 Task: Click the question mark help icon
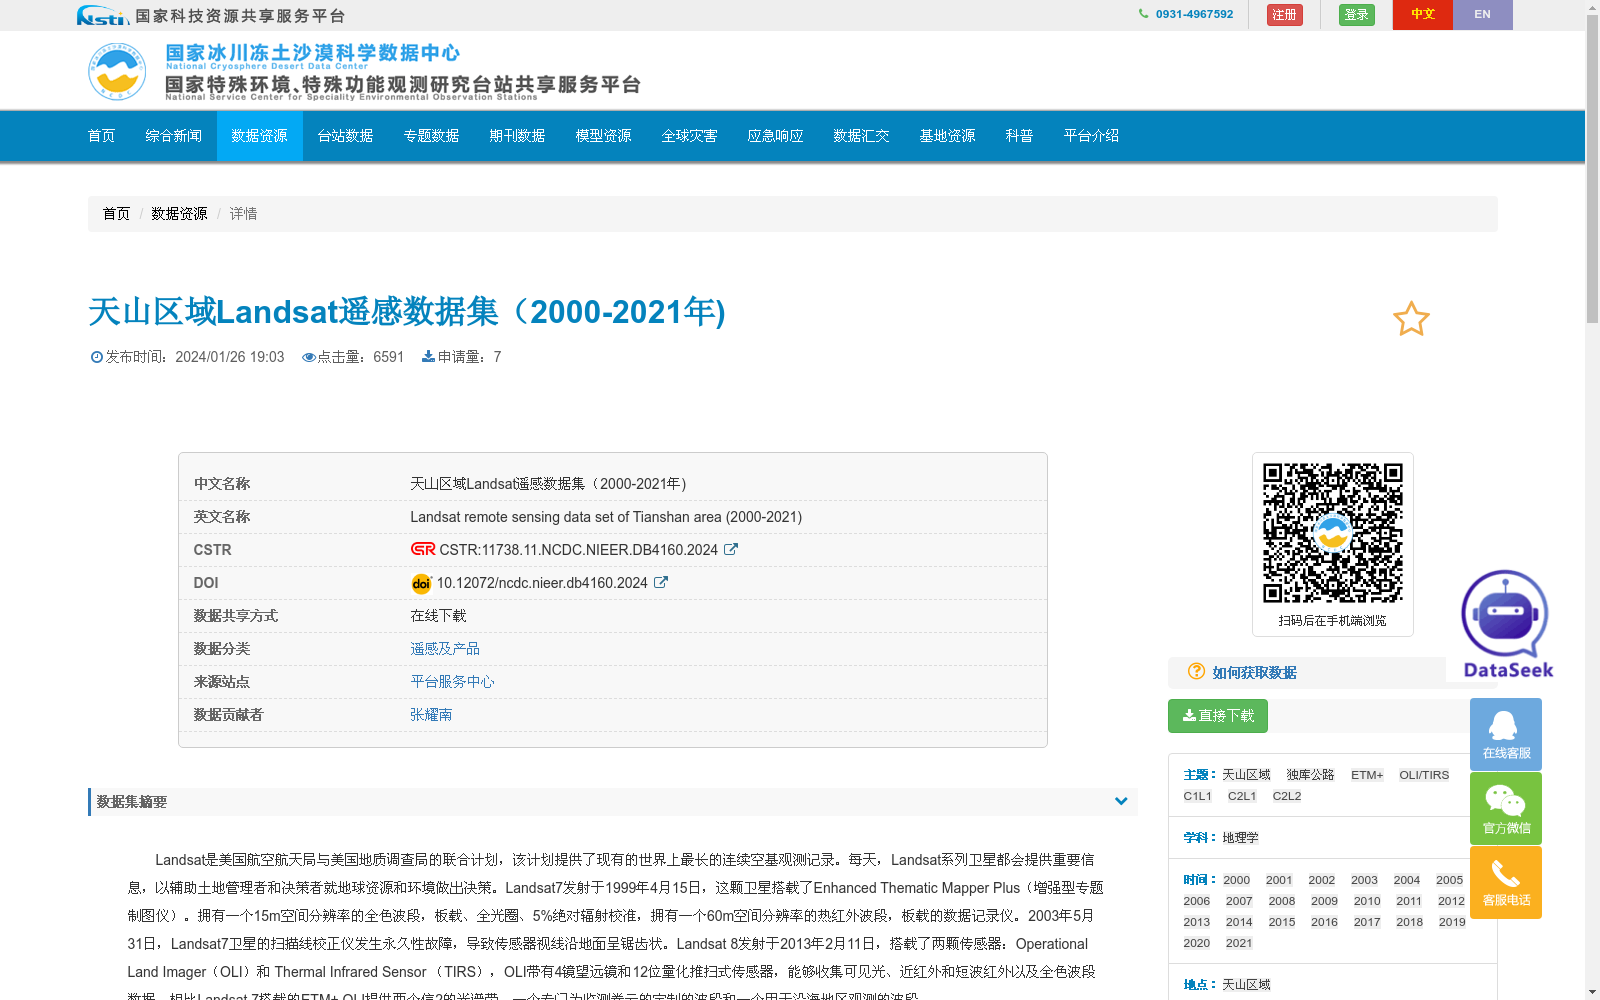tap(1196, 671)
